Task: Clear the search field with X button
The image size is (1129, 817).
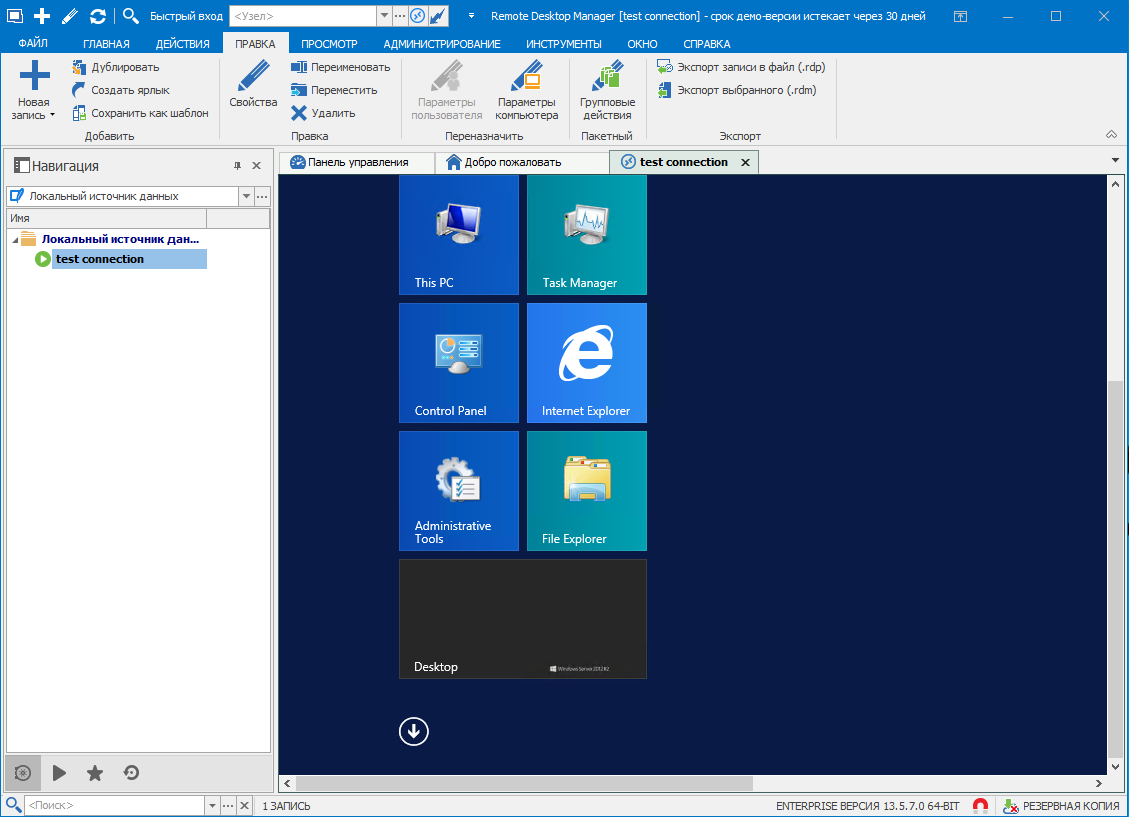Action: click(245, 806)
